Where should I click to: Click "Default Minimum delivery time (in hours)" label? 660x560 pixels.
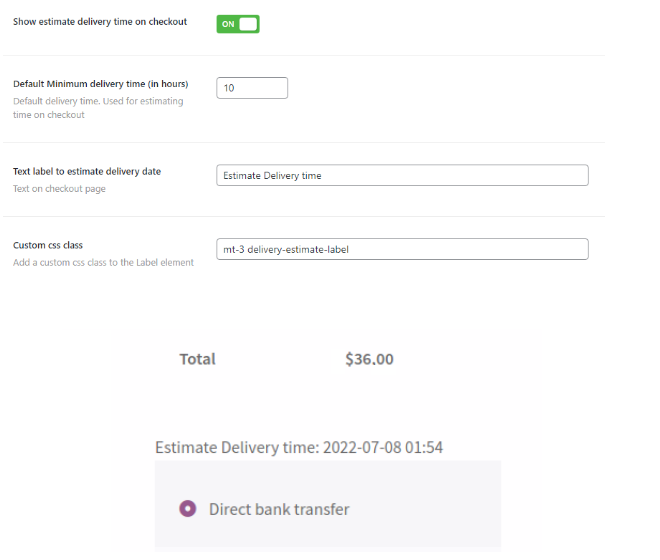[101, 84]
